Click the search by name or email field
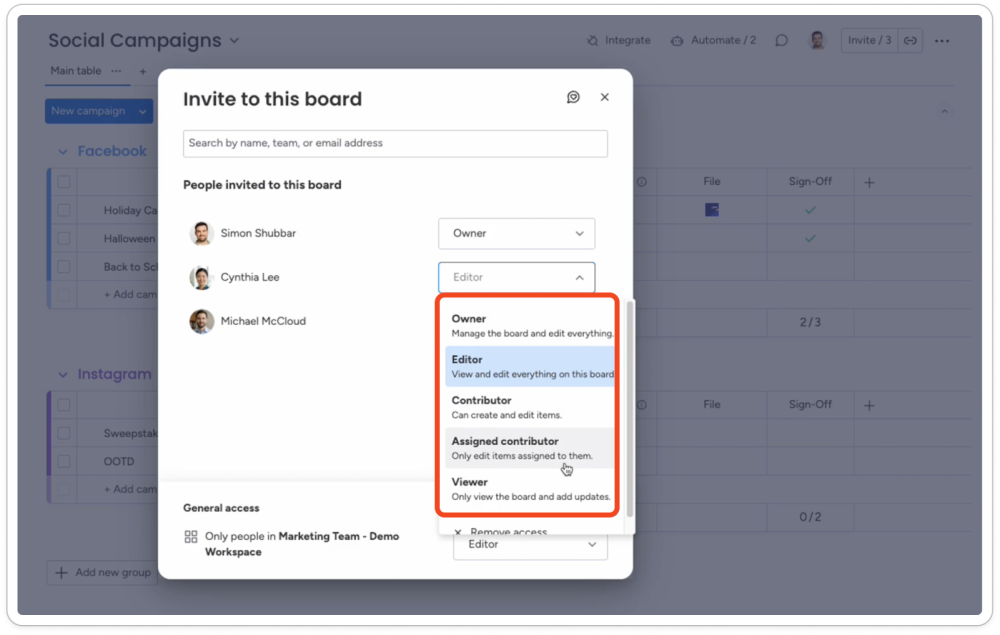Image resolution: width=1000 pixels, height=635 pixels. click(x=395, y=143)
